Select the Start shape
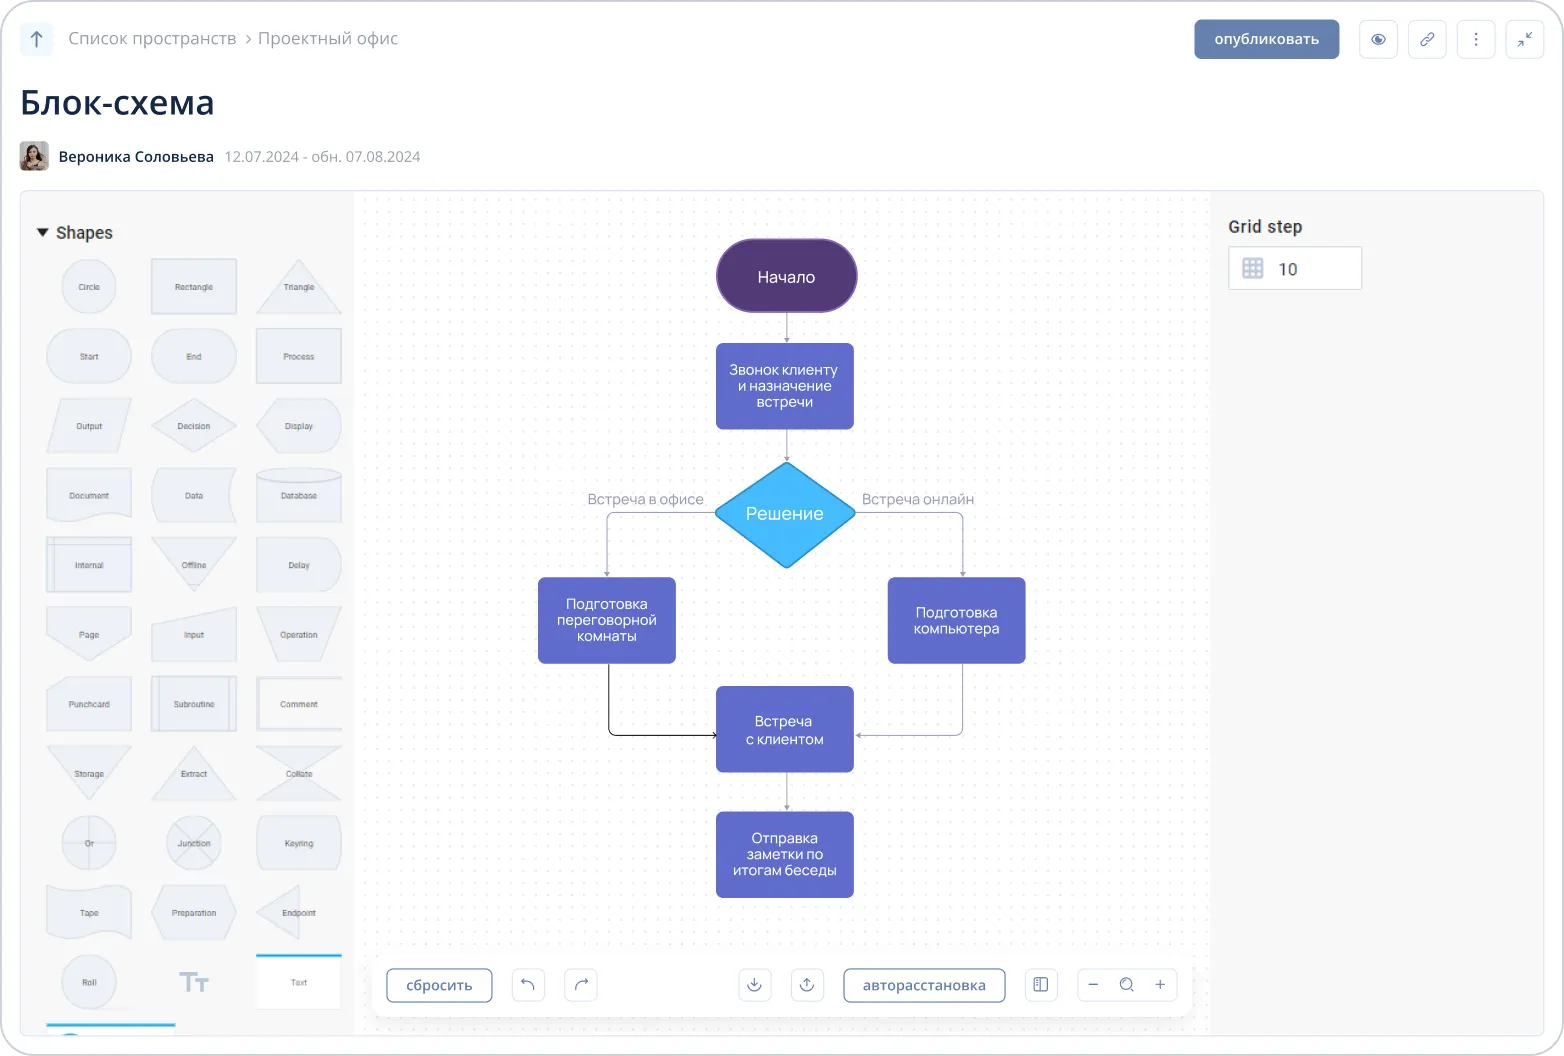 click(x=89, y=356)
